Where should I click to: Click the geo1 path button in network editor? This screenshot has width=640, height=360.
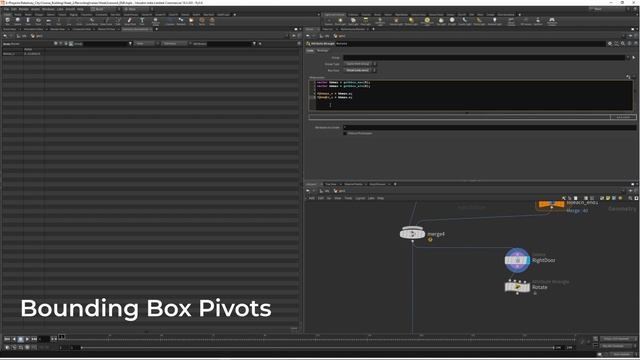point(340,191)
